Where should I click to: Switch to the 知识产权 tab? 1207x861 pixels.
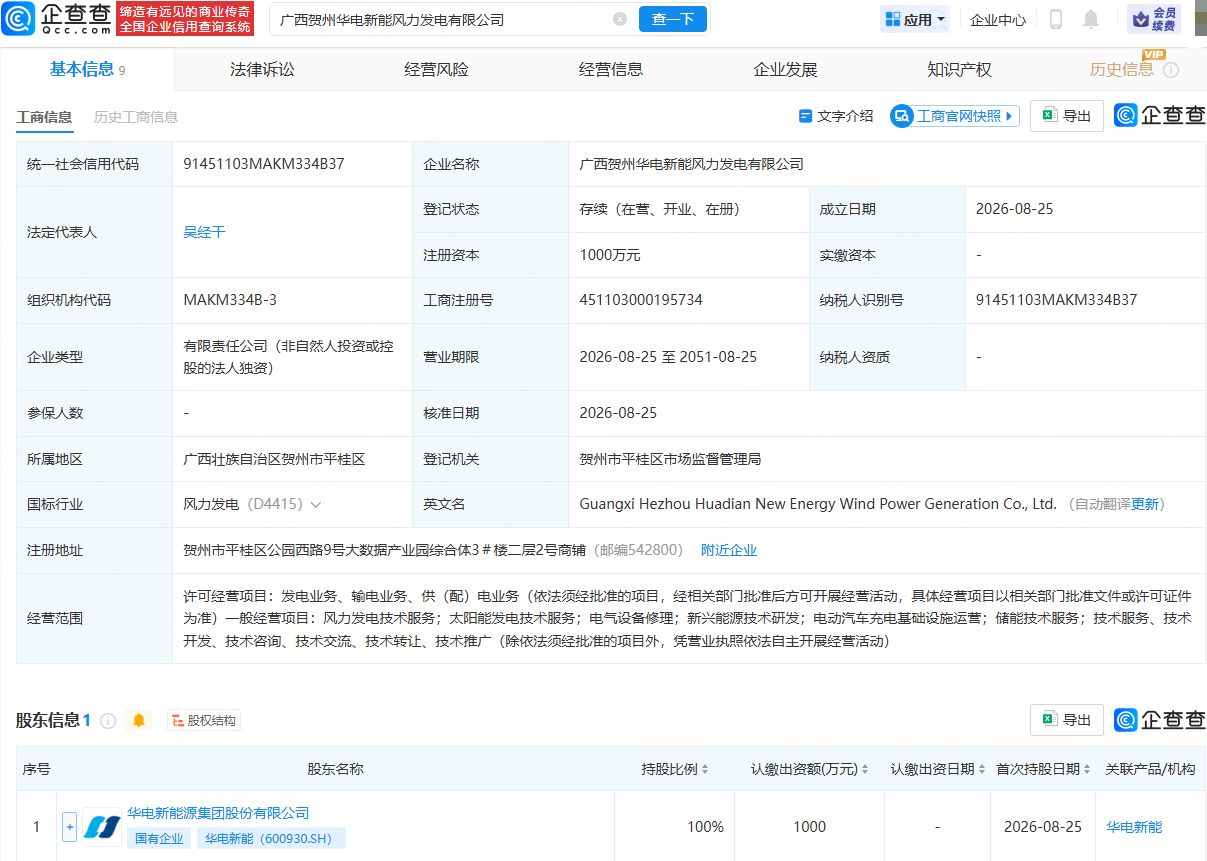[x=959, y=69]
